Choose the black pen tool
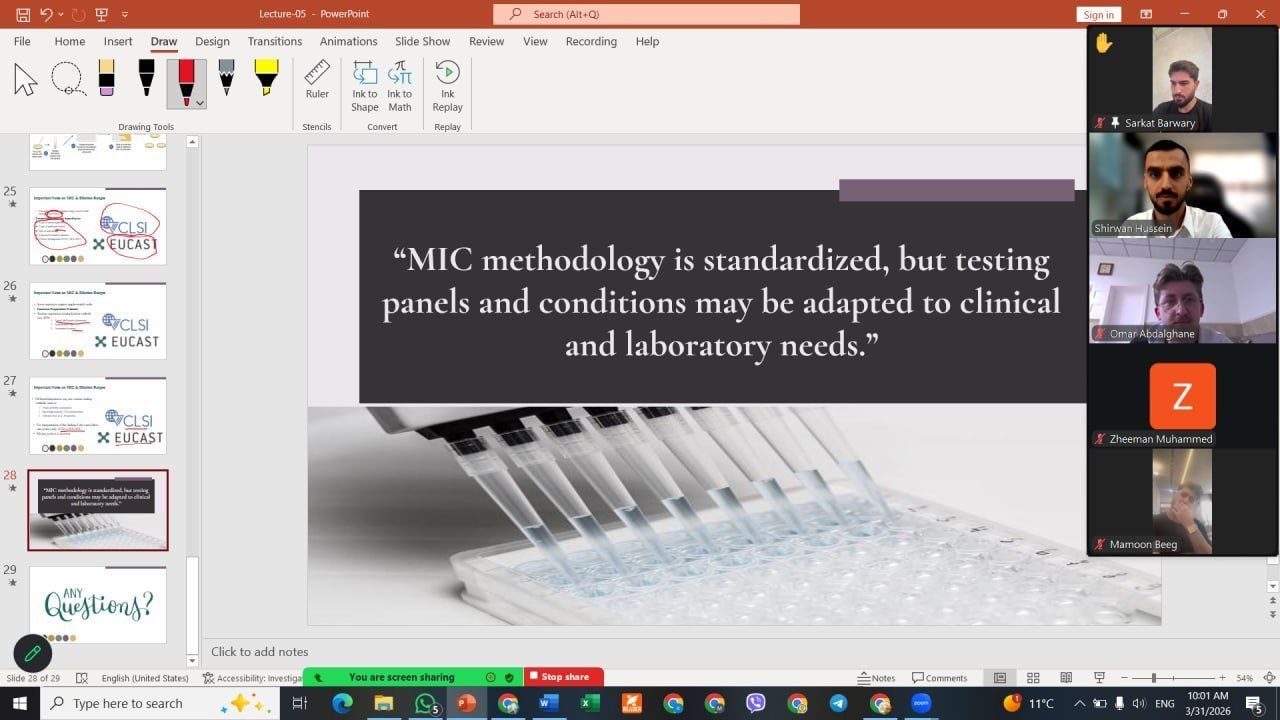The height and width of the screenshot is (720, 1280). tap(146, 79)
